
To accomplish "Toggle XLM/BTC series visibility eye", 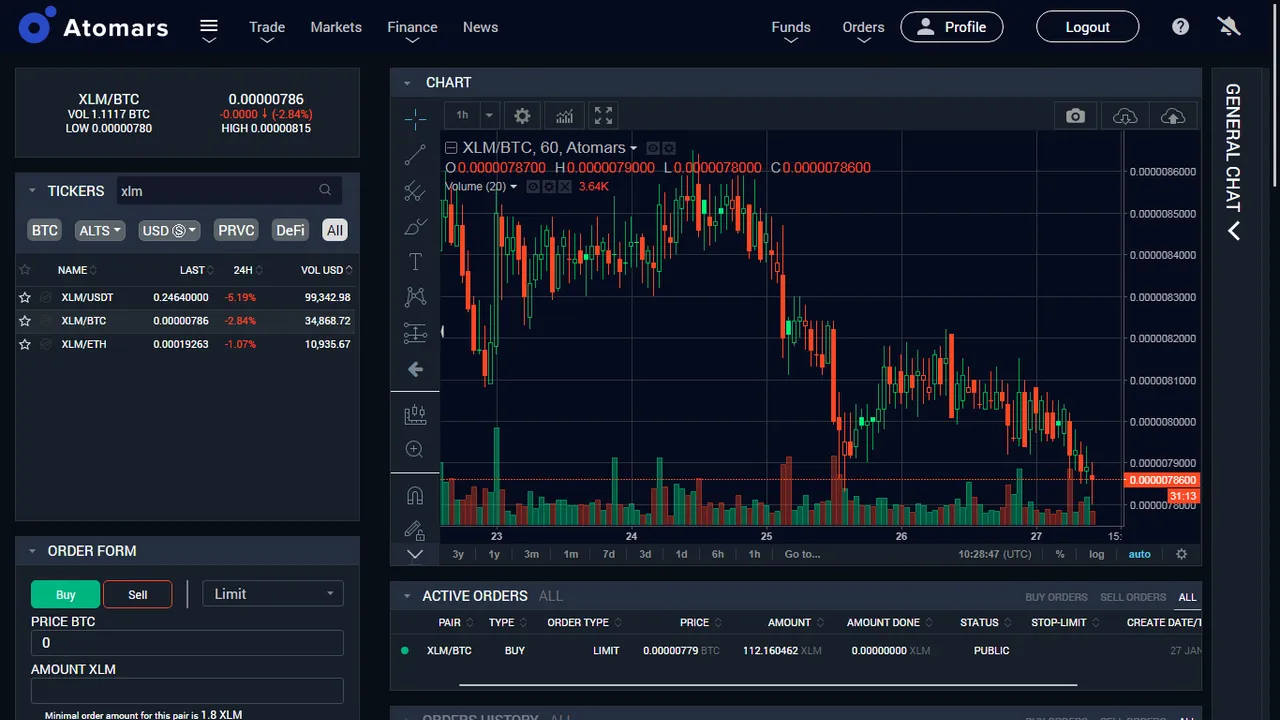I will 653,148.
